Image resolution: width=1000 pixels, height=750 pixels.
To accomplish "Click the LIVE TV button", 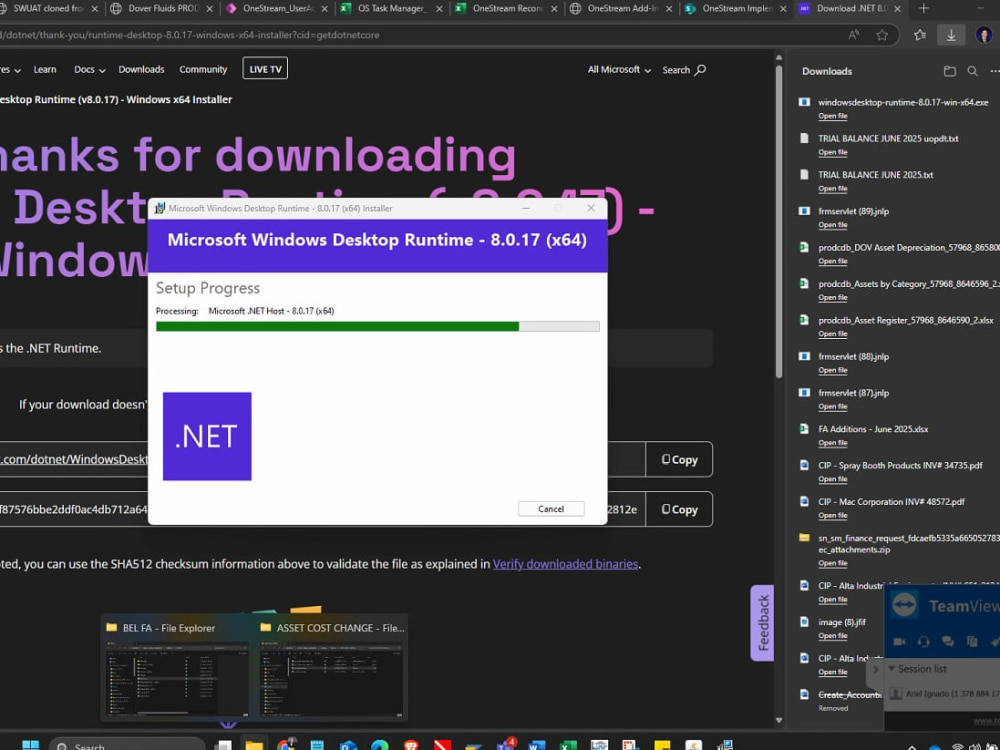I will click(x=265, y=69).
